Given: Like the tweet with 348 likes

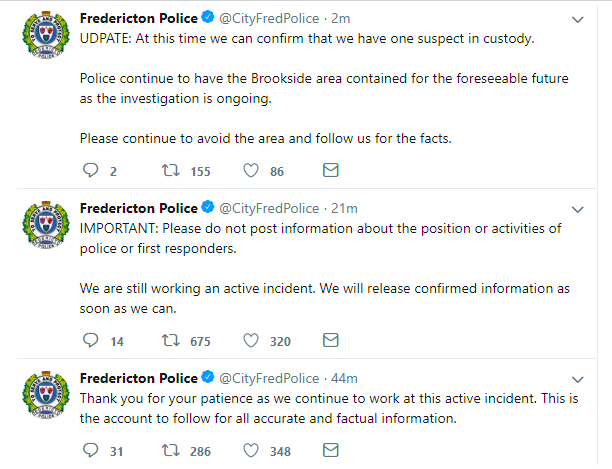Looking at the screenshot, I should coord(249,451).
